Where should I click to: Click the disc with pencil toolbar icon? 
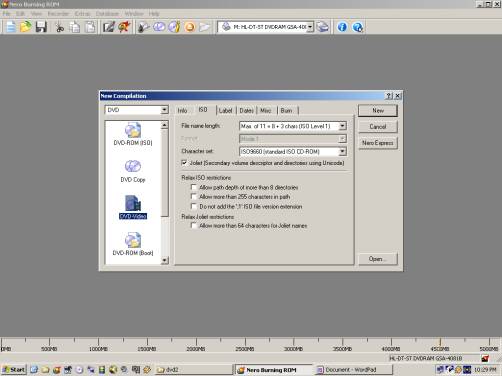point(174,27)
